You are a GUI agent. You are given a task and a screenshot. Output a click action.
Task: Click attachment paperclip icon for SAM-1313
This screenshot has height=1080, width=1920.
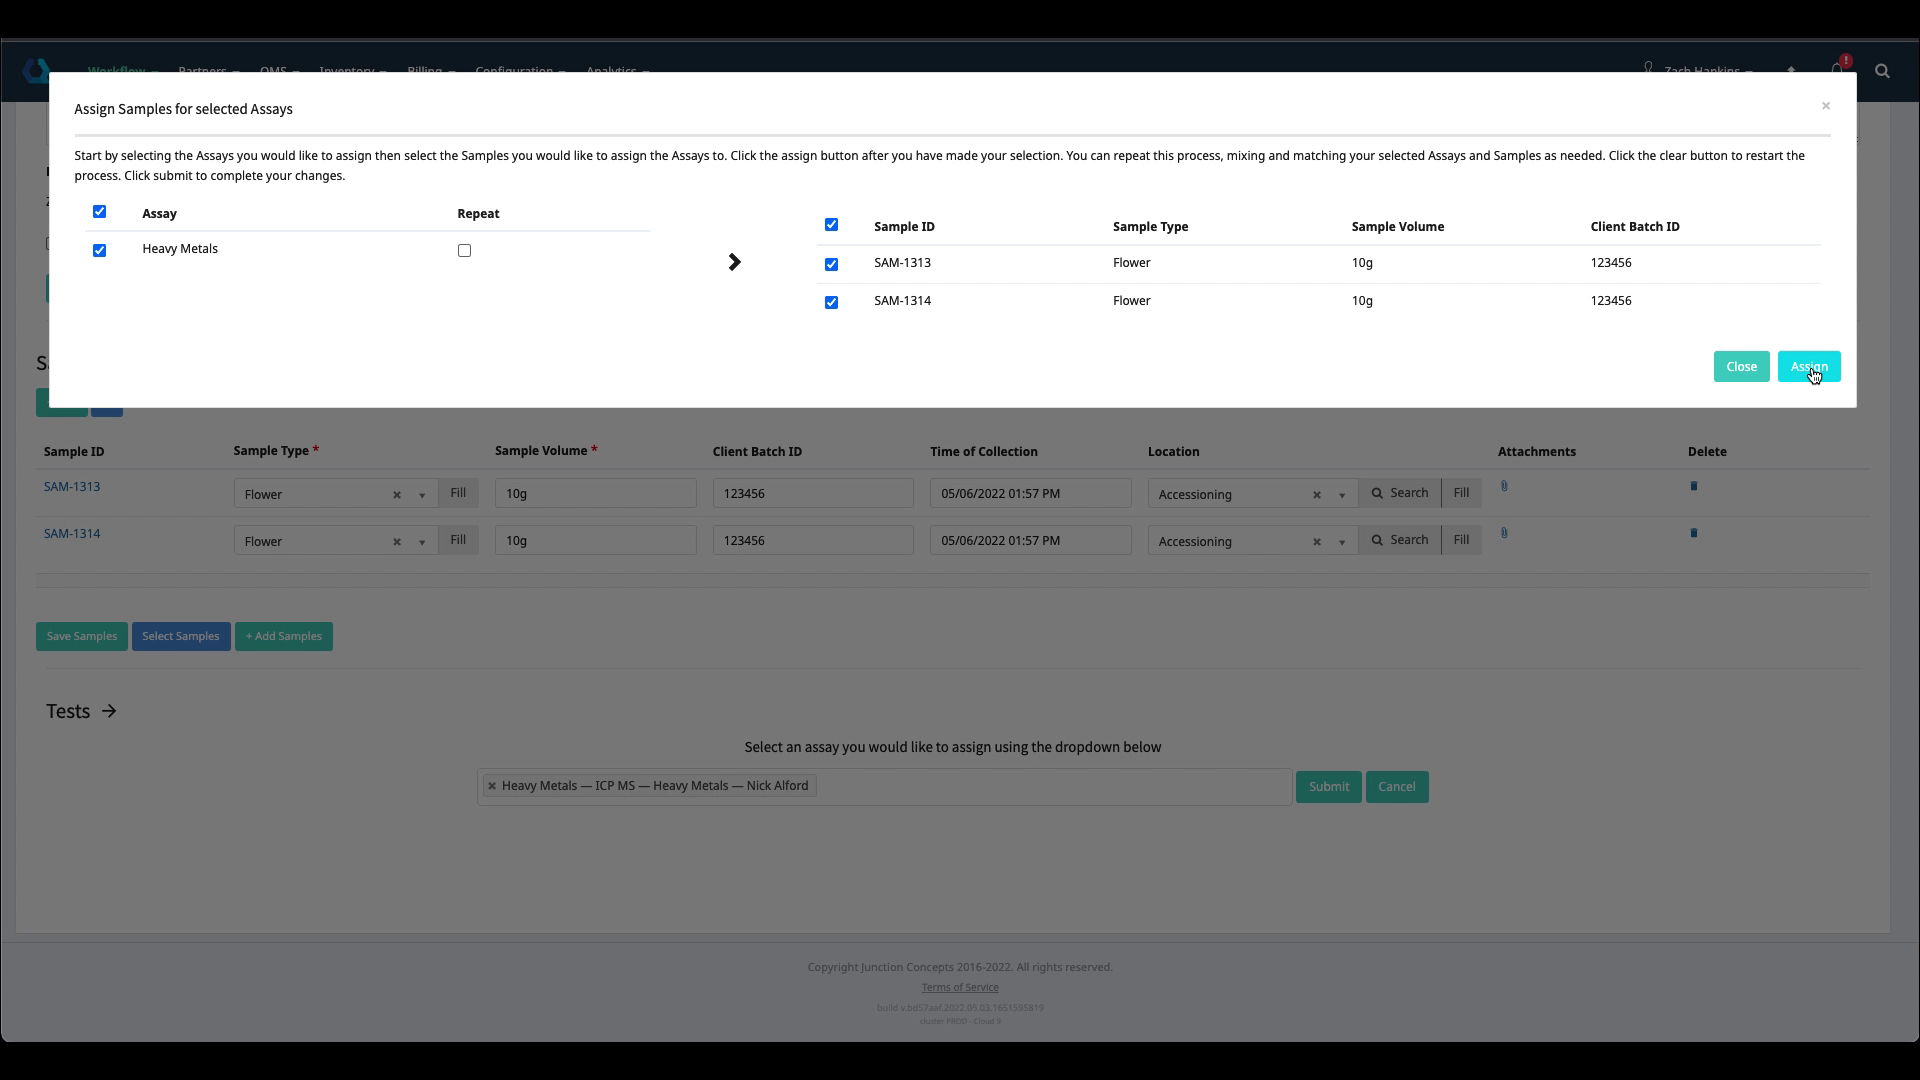pos(1504,486)
